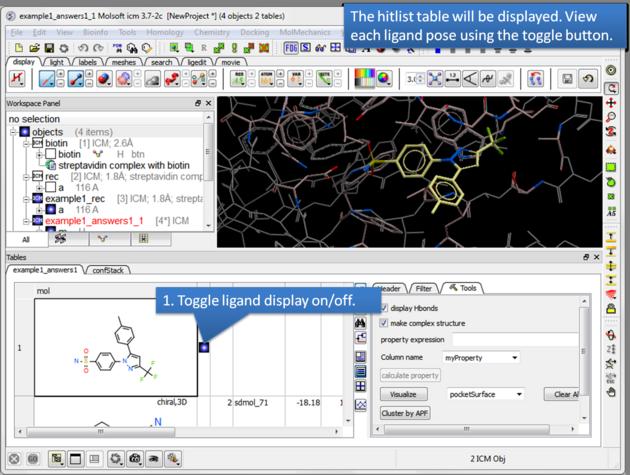Click the undo view icon in display toolbar
630x475 pixels.
tap(586, 78)
